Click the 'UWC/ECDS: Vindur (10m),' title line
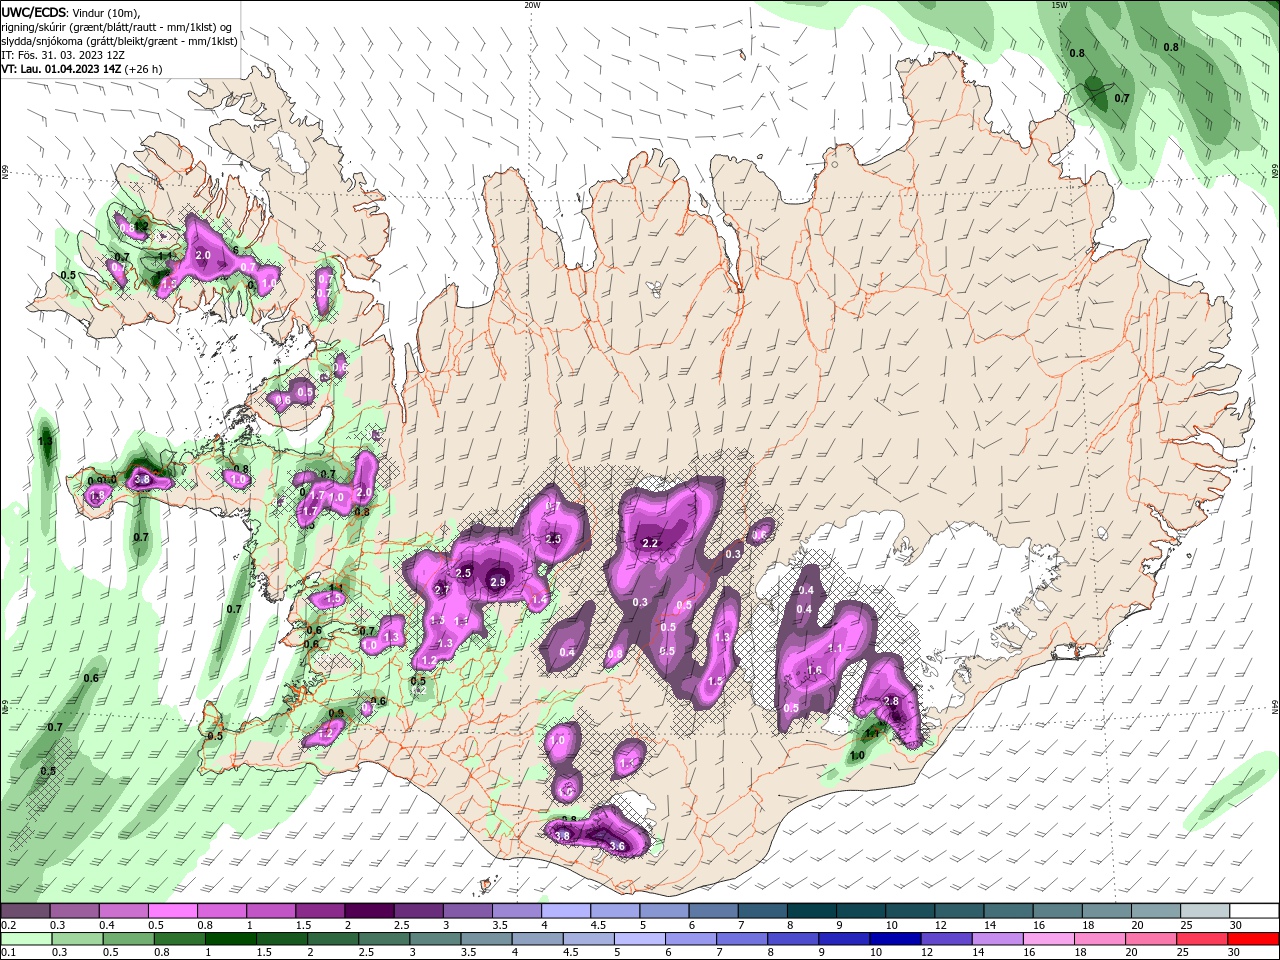1280x960 pixels. click(71, 12)
